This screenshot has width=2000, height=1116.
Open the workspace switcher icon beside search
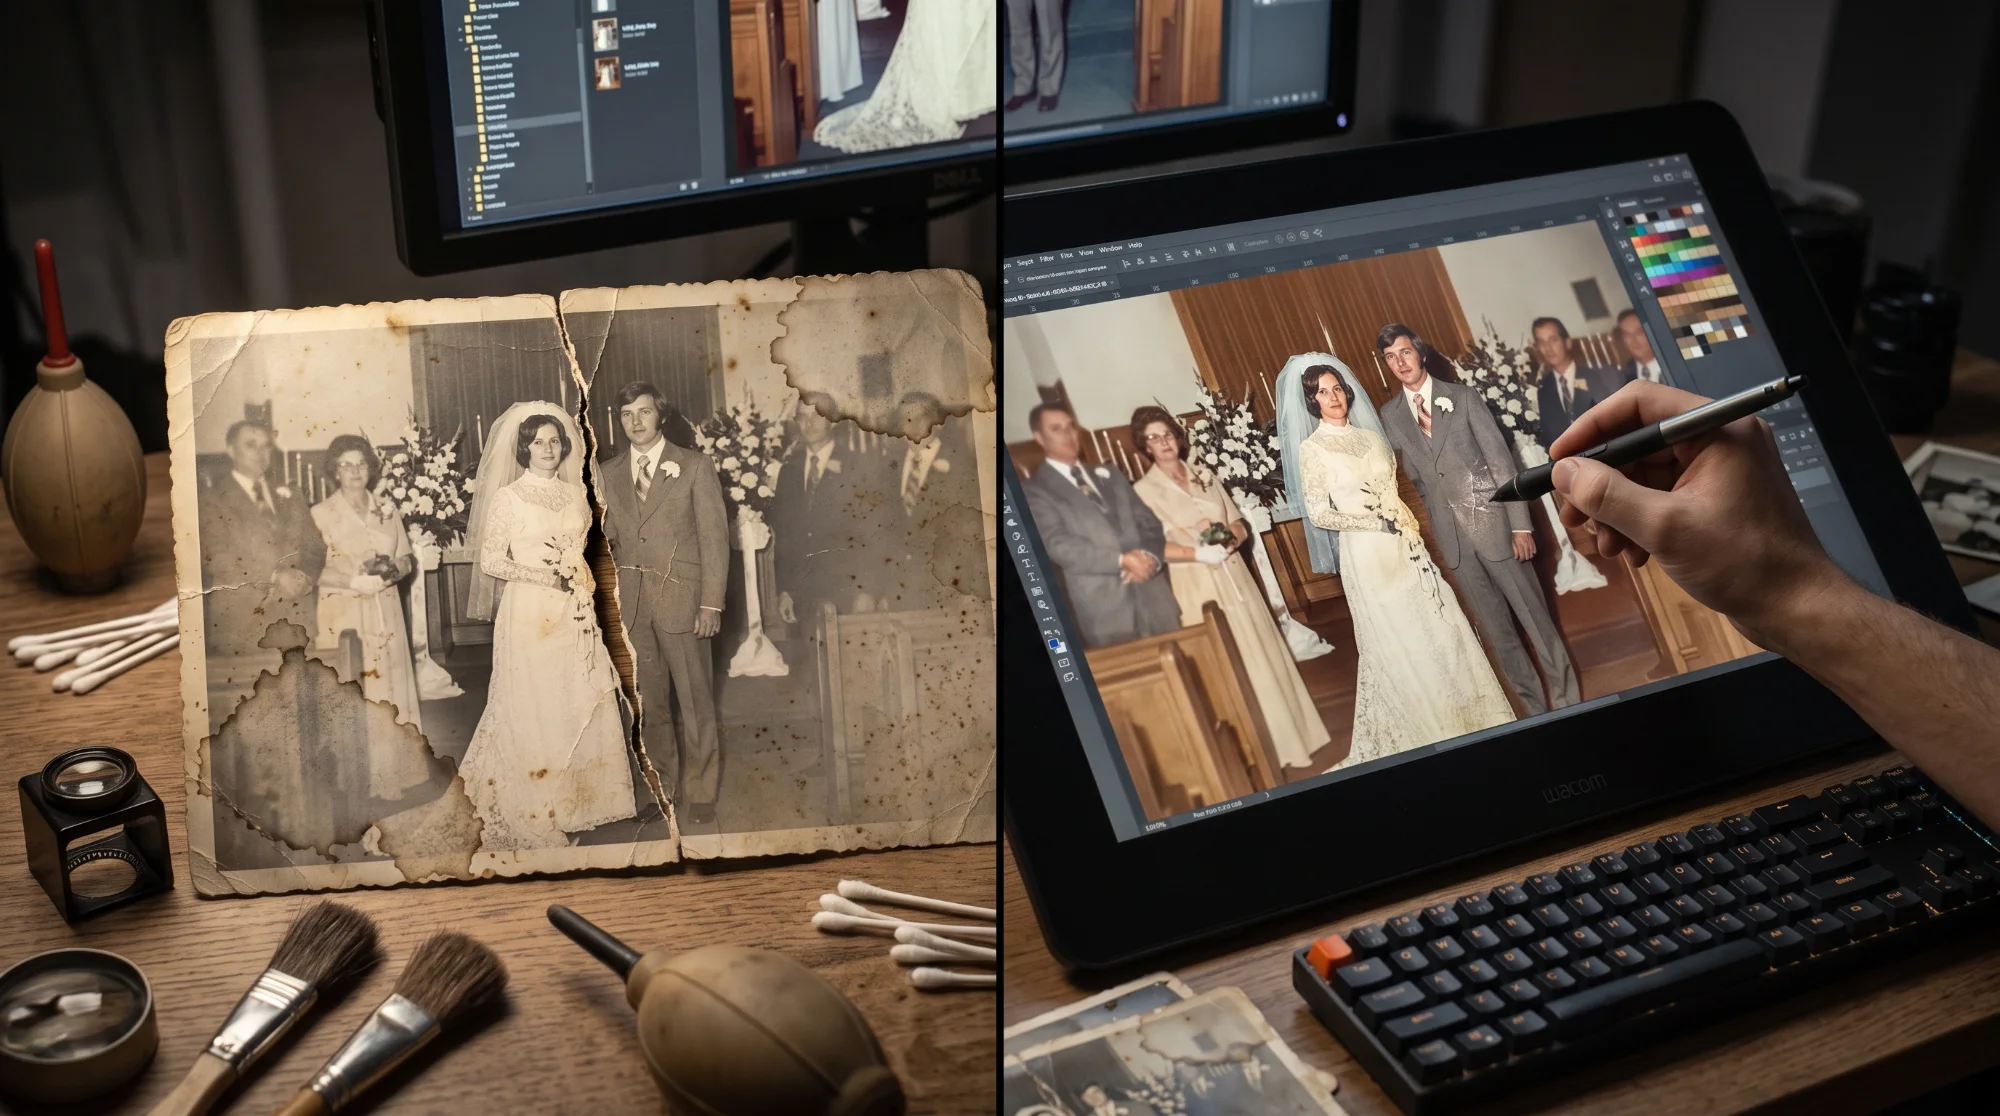point(1669,177)
